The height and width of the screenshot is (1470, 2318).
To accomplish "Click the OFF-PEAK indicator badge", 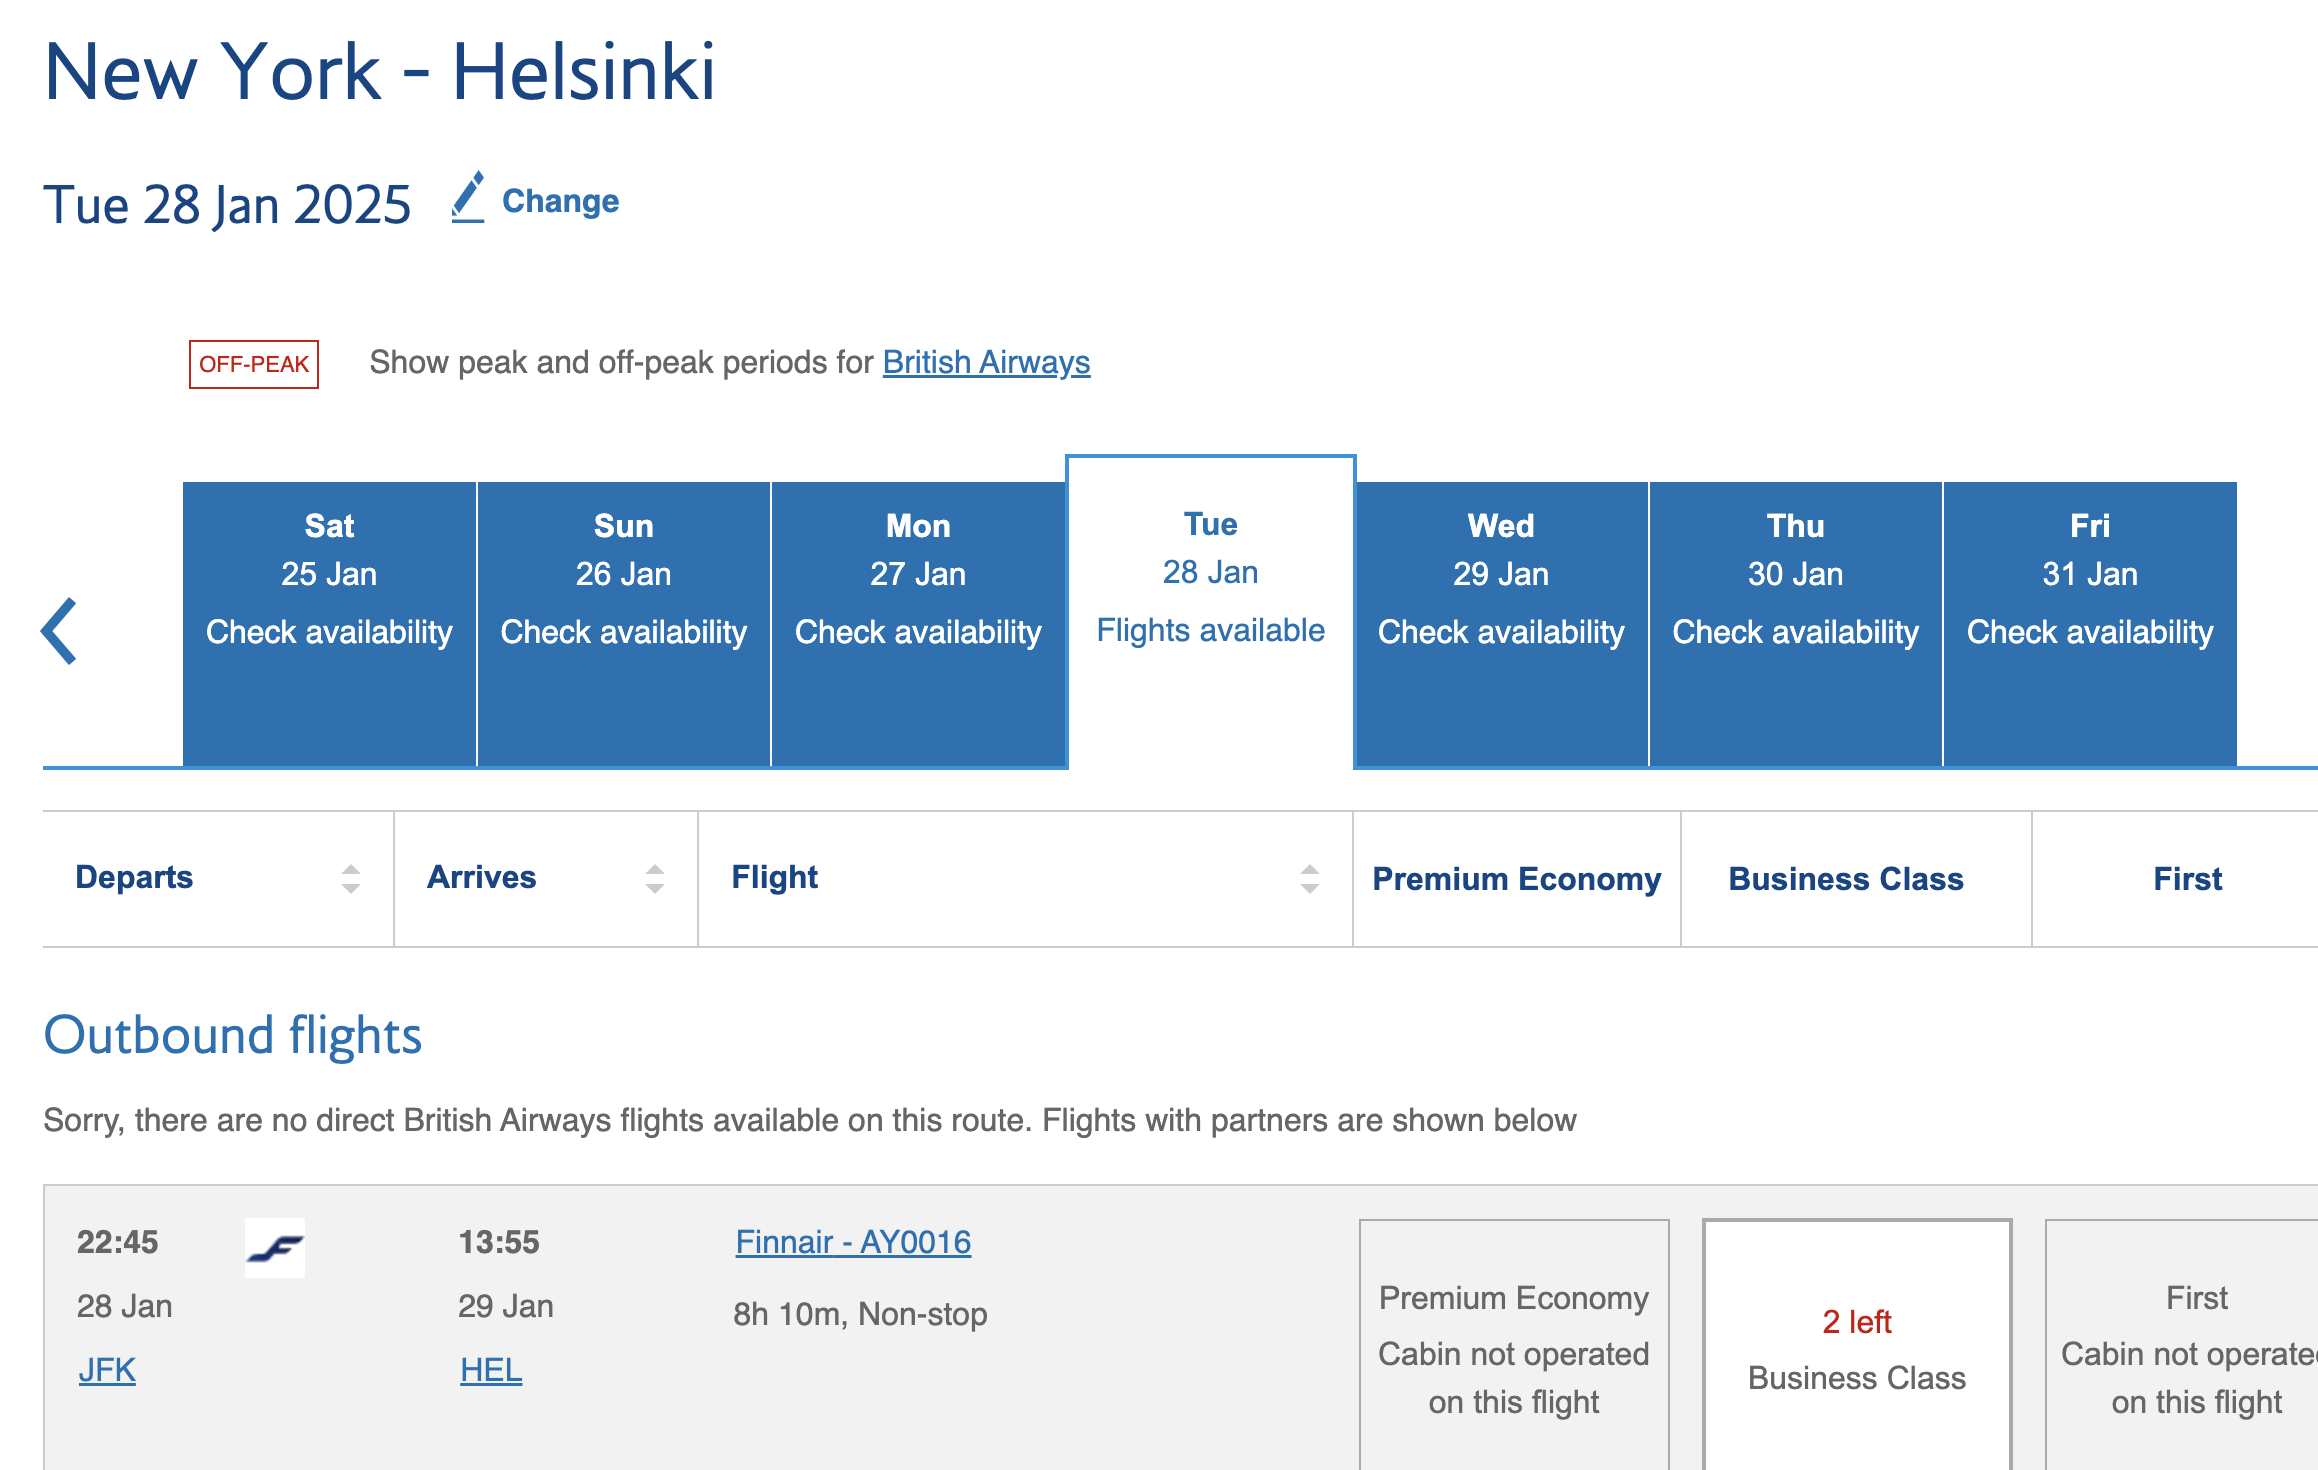I will point(253,363).
